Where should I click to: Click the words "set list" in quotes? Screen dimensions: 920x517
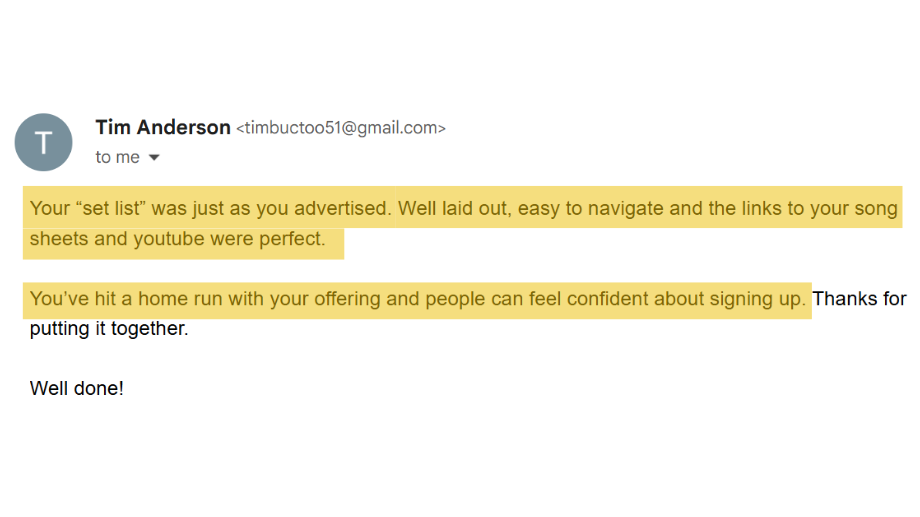(108, 209)
